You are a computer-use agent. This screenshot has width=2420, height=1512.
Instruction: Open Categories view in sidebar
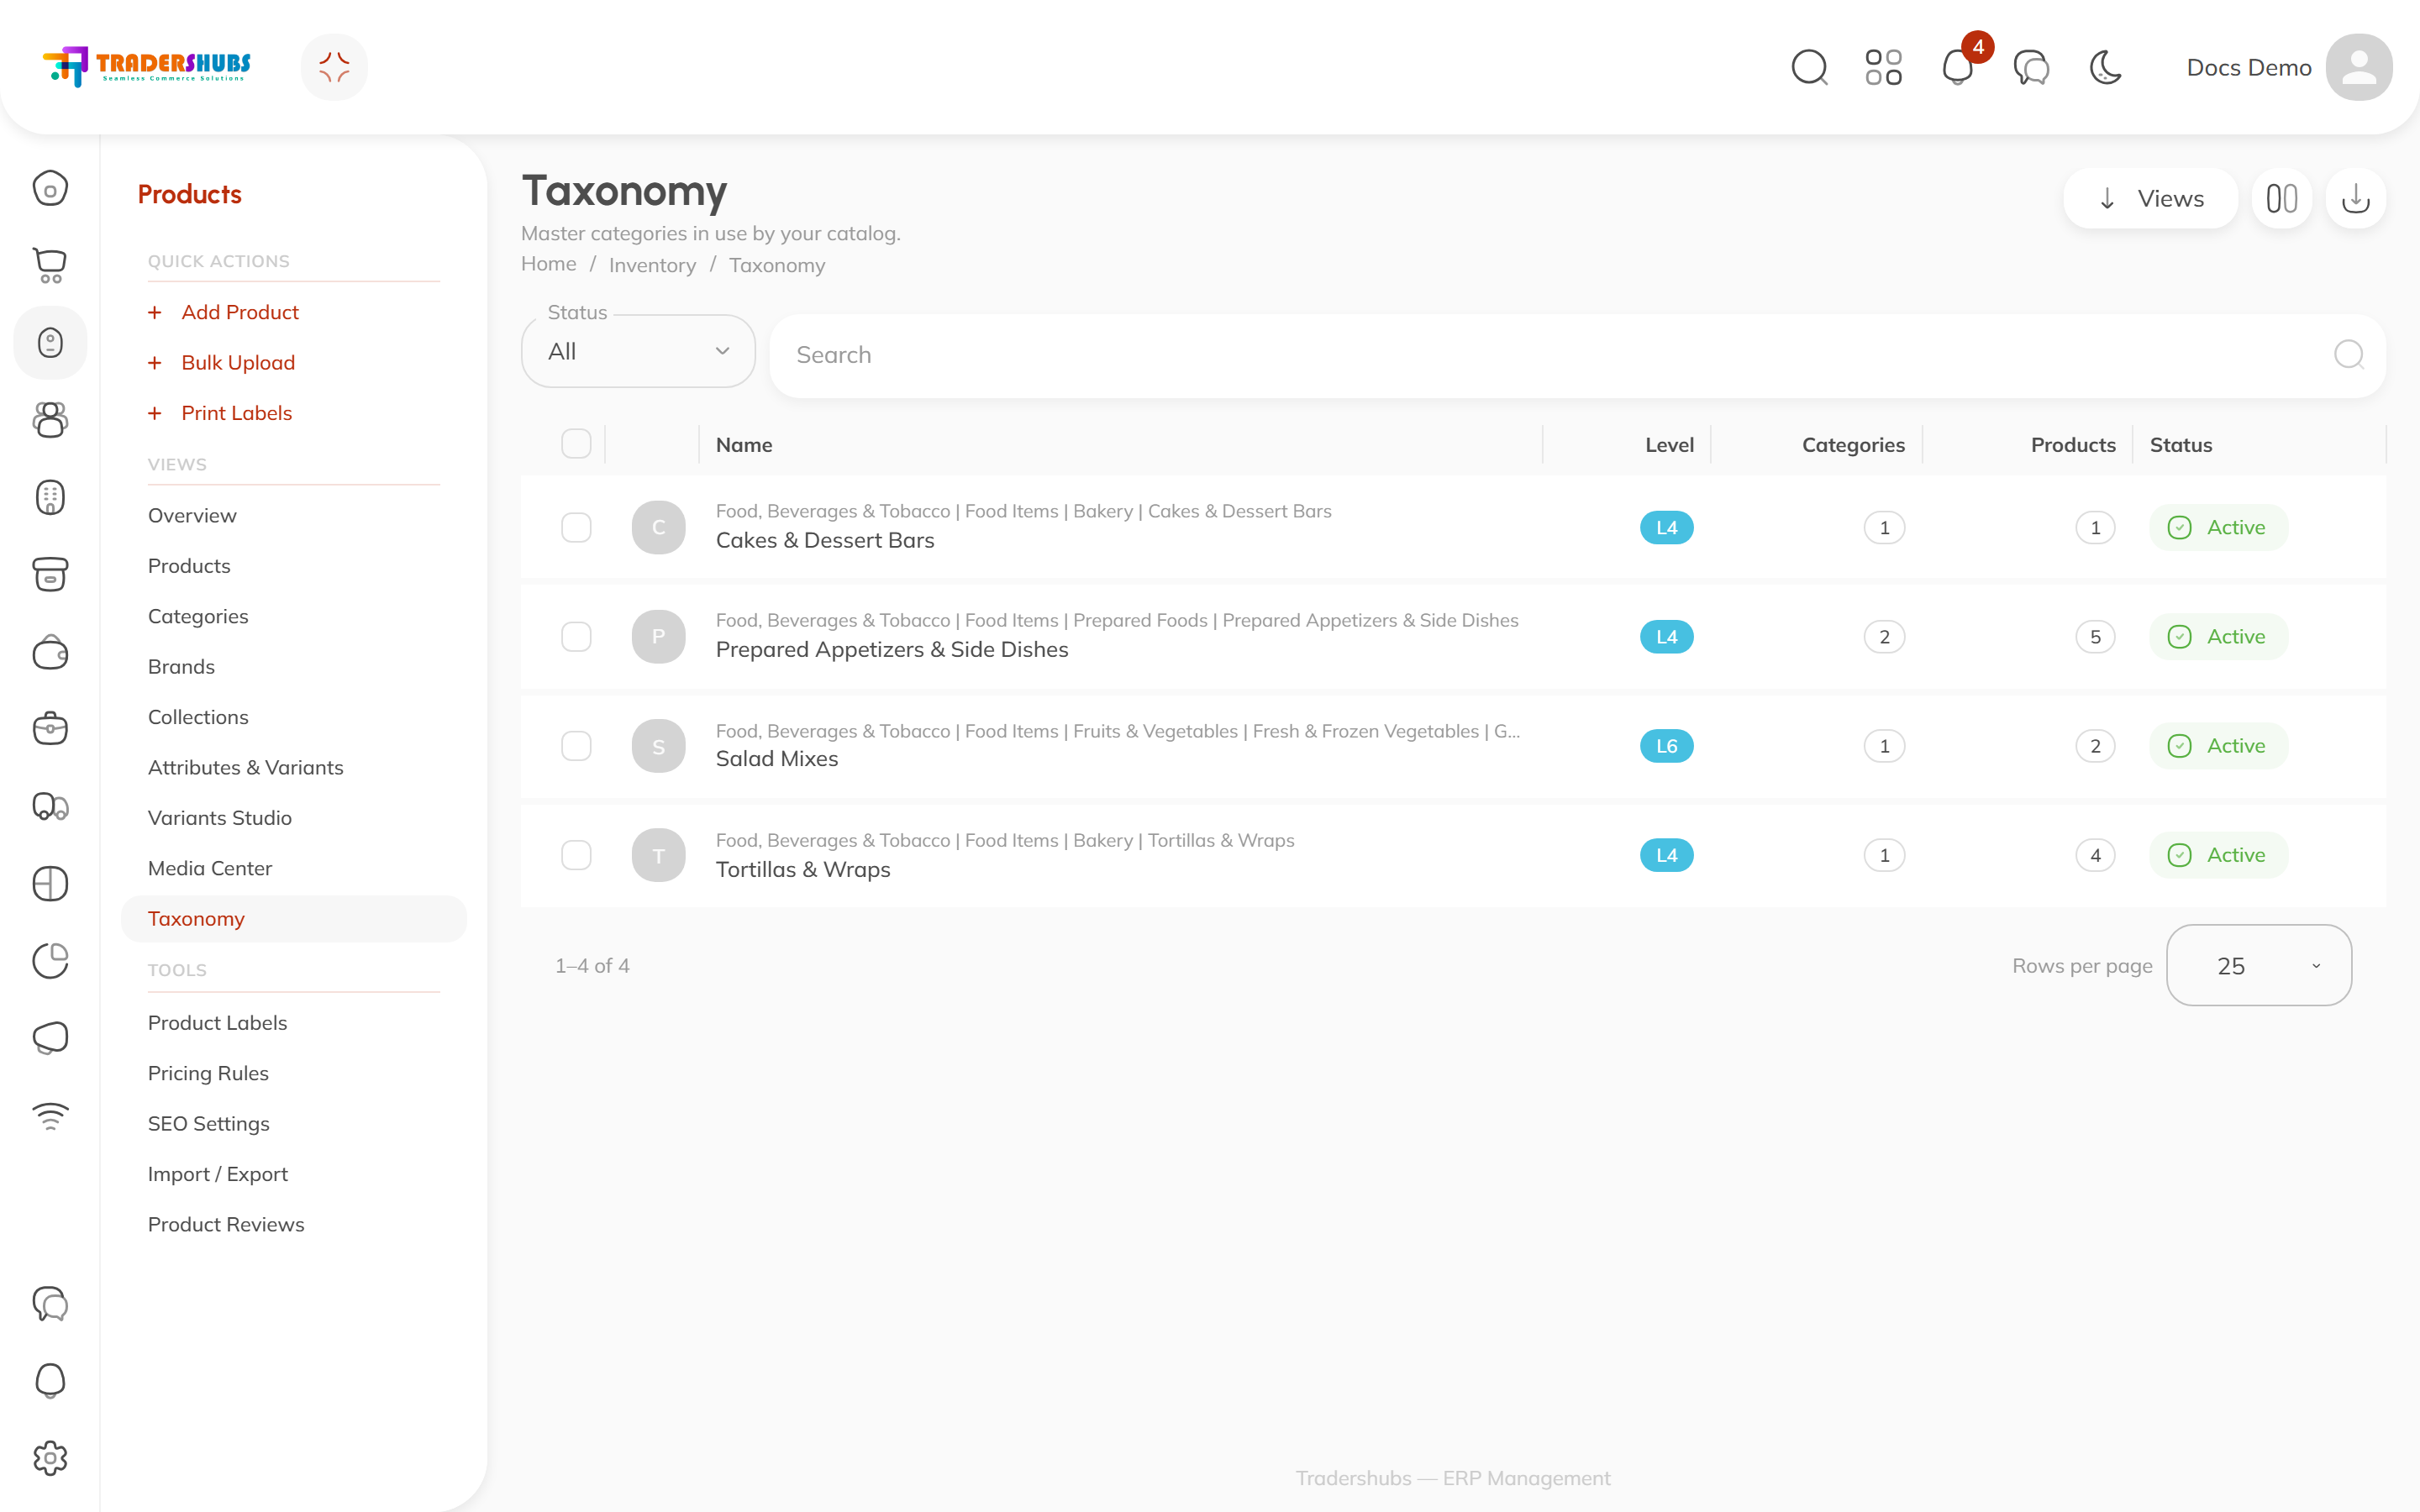tap(198, 616)
